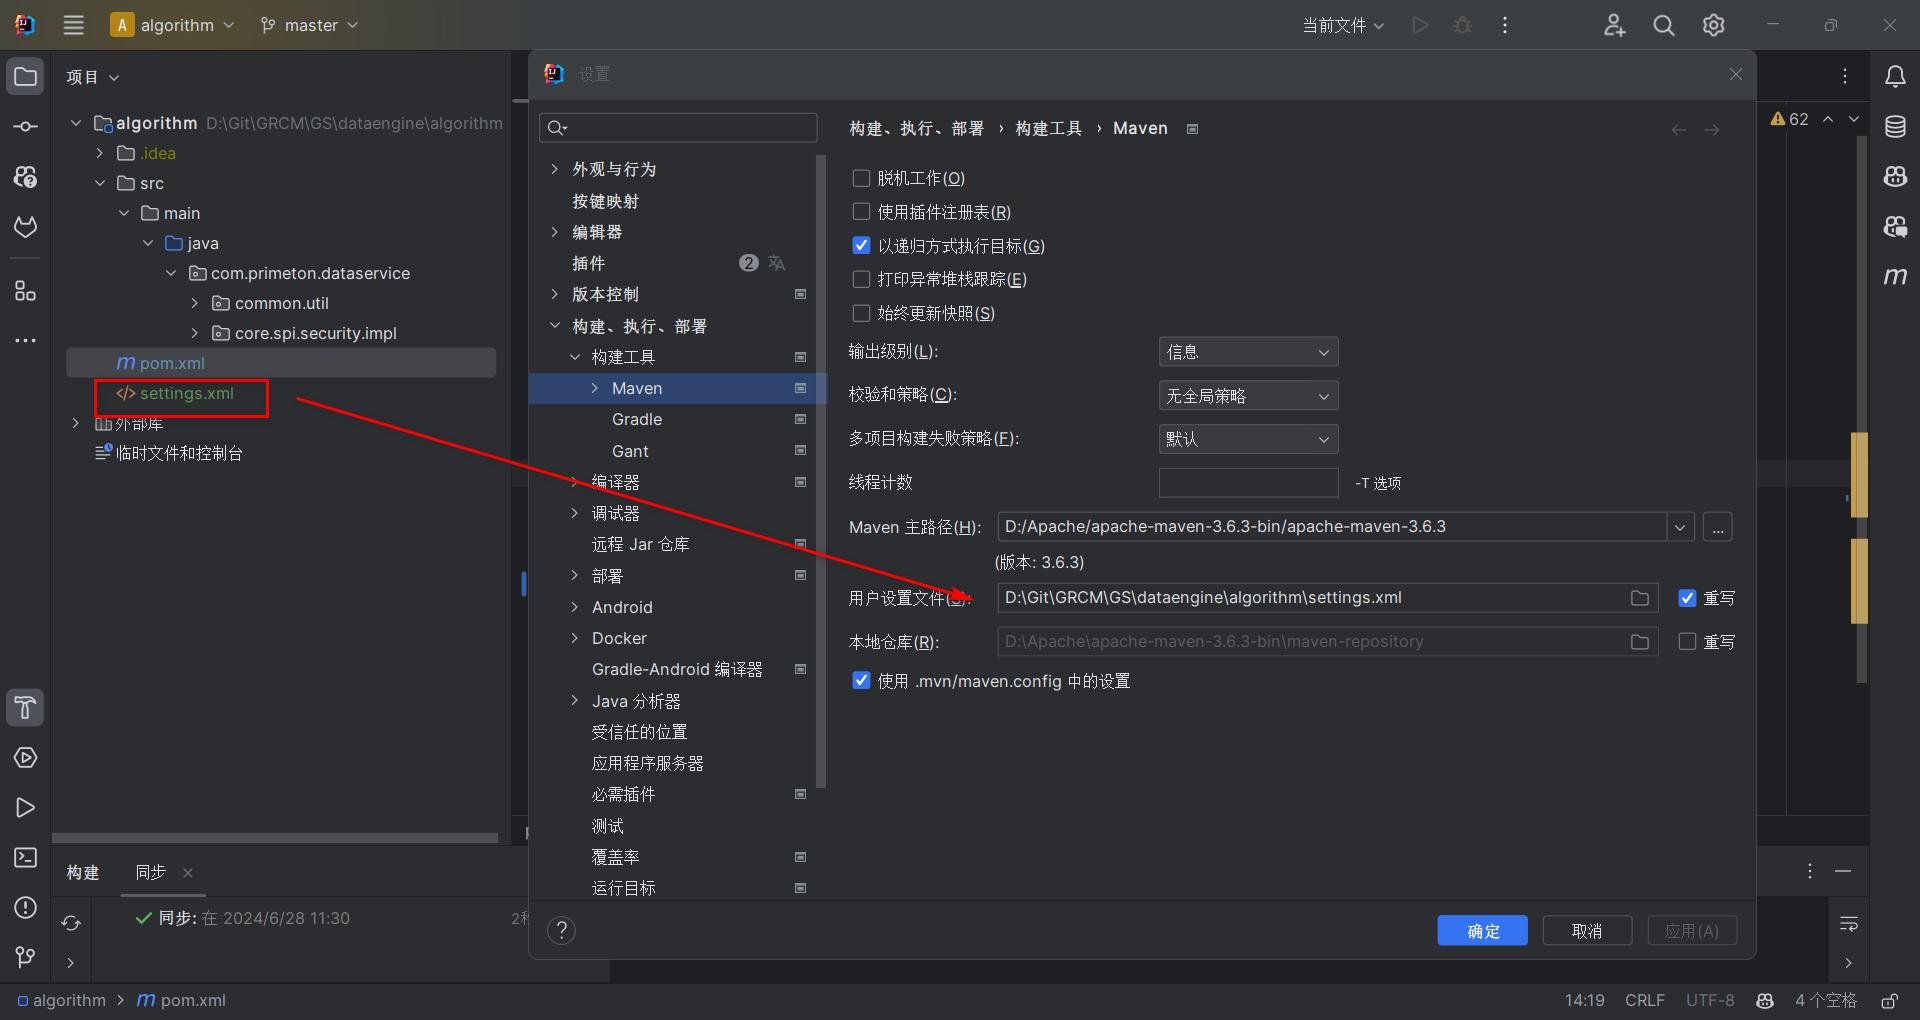1920x1020 pixels.
Task: Uncheck 使用 .mvn/maven.config 中的设置
Action: 861,680
